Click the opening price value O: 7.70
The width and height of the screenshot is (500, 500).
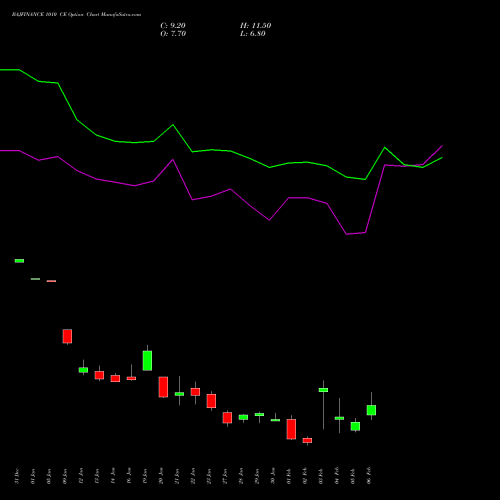[x=173, y=34]
